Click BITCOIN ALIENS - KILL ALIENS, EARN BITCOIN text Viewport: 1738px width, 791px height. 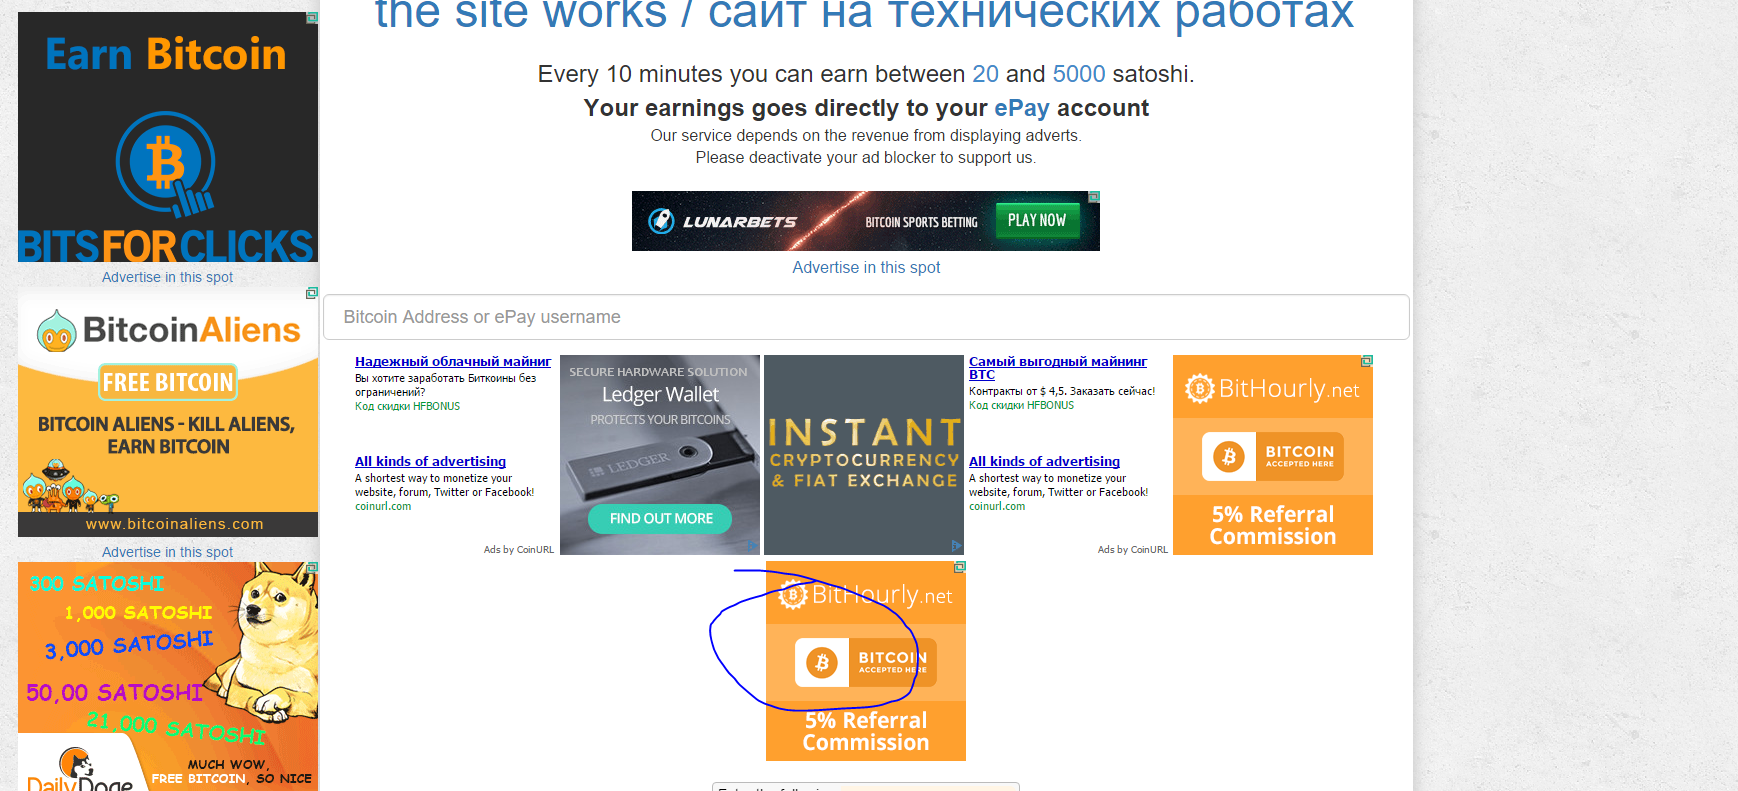pos(167,435)
